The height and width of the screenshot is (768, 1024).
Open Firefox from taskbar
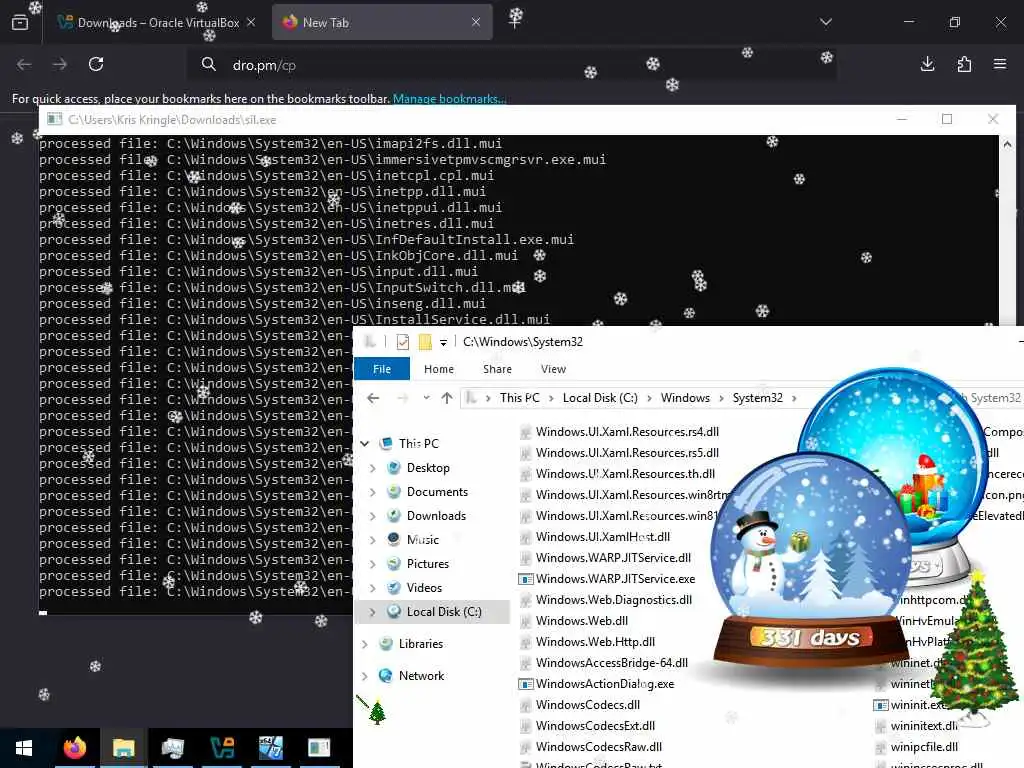(x=74, y=748)
